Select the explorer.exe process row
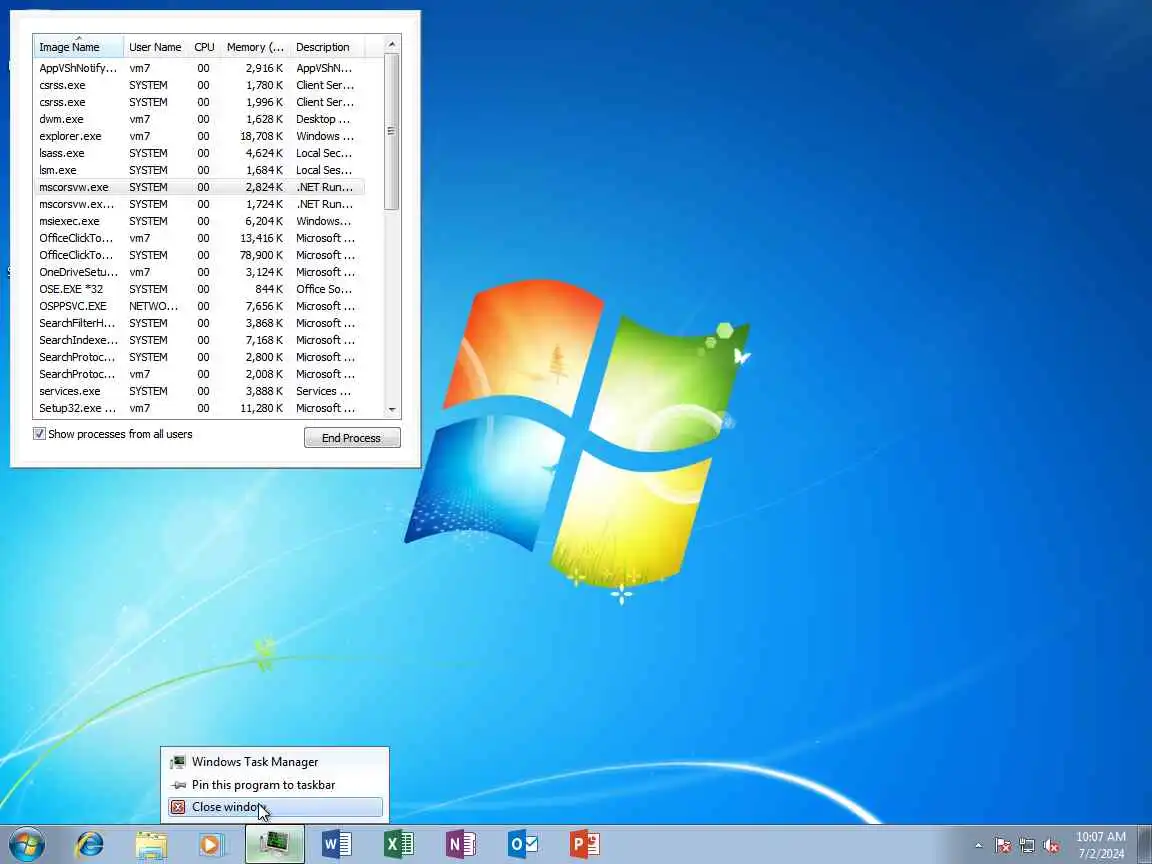The image size is (1152, 864). point(198,136)
